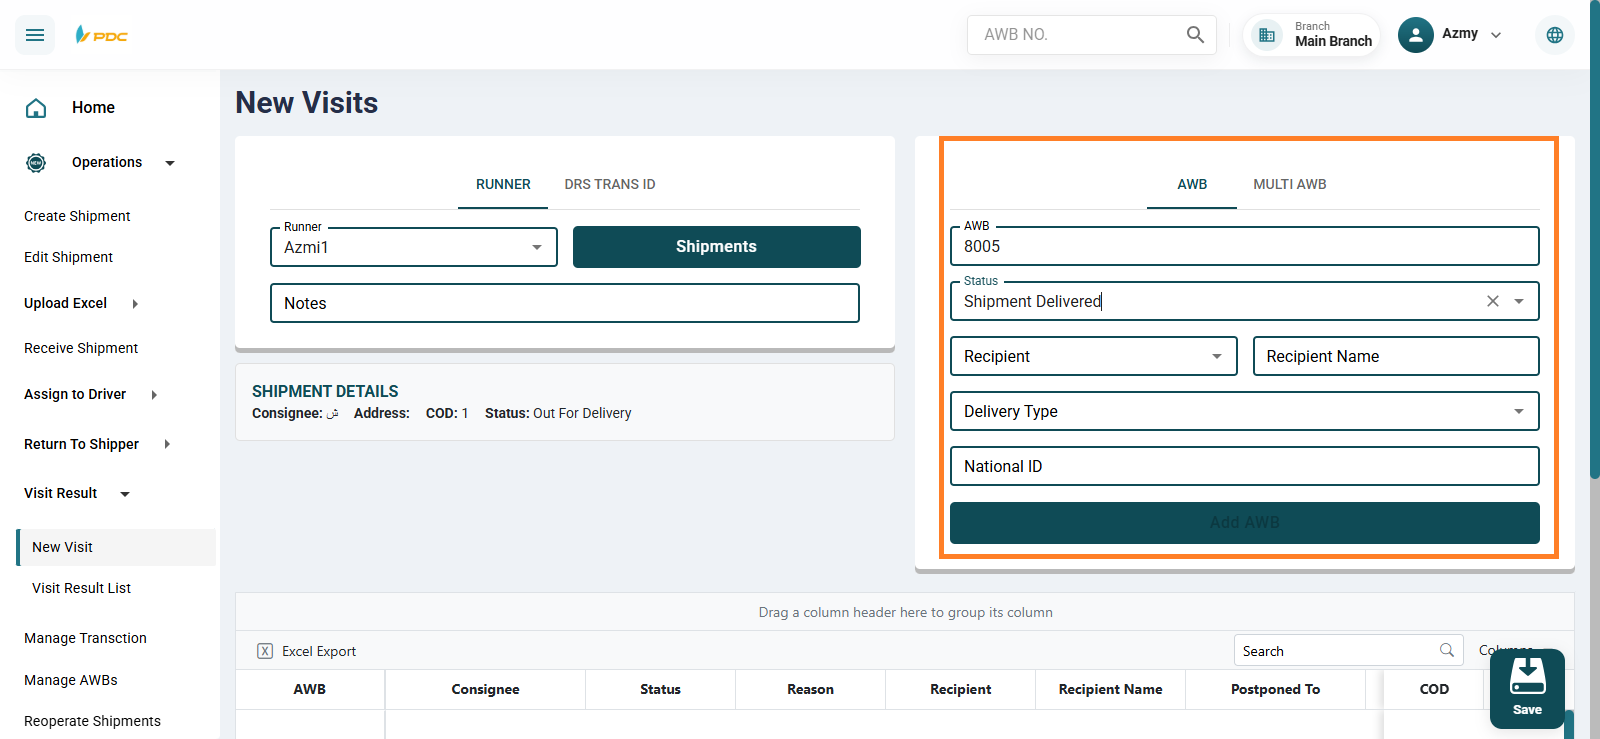Click the National ID input field

point(1244,466)
